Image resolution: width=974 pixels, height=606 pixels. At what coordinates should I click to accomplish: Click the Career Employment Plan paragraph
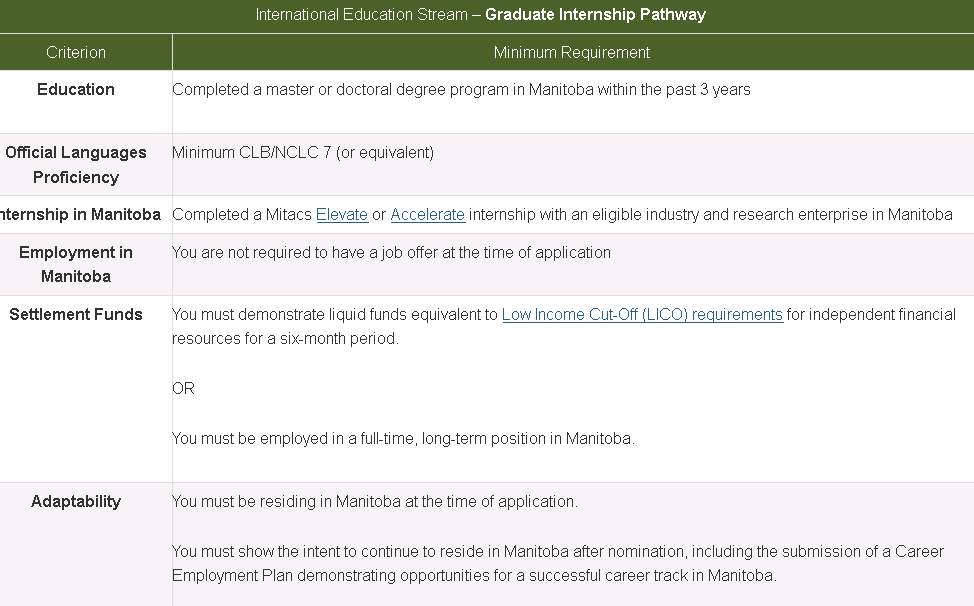[x=558, y=564]
